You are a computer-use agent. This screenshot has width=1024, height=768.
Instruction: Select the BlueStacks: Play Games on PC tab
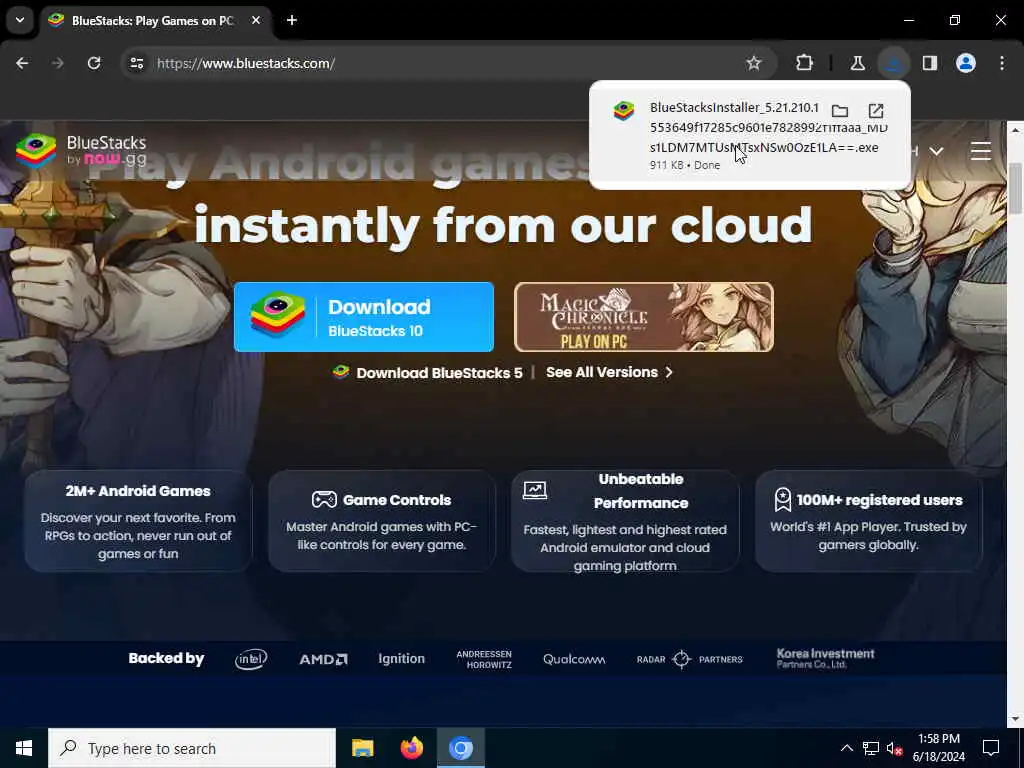[x=153, y=20]
